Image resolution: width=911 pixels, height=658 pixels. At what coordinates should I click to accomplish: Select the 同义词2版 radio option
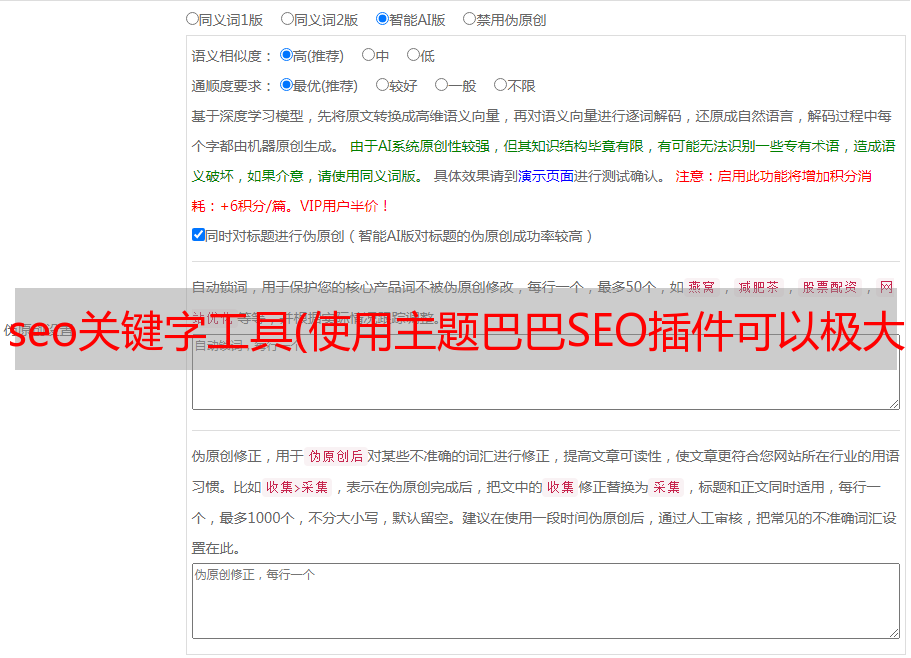click(x=287, y=19)
